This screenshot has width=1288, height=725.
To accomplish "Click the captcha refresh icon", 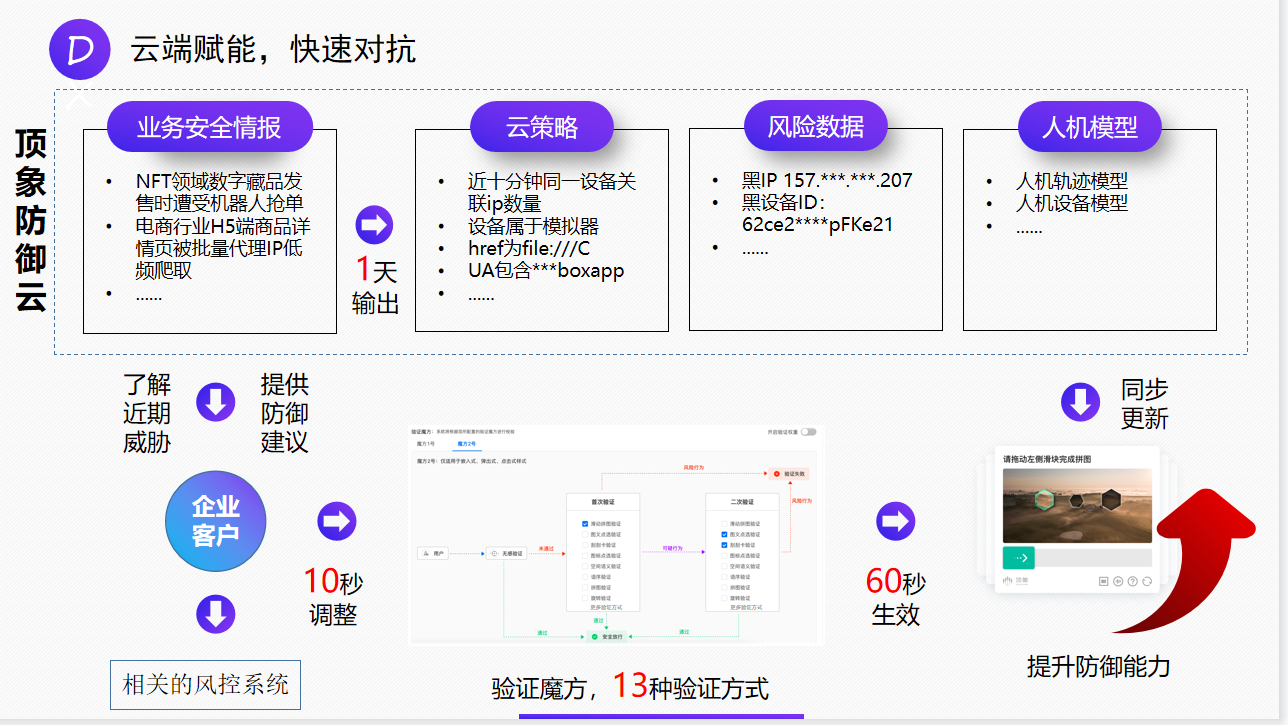I will [x=1147, y=581].
